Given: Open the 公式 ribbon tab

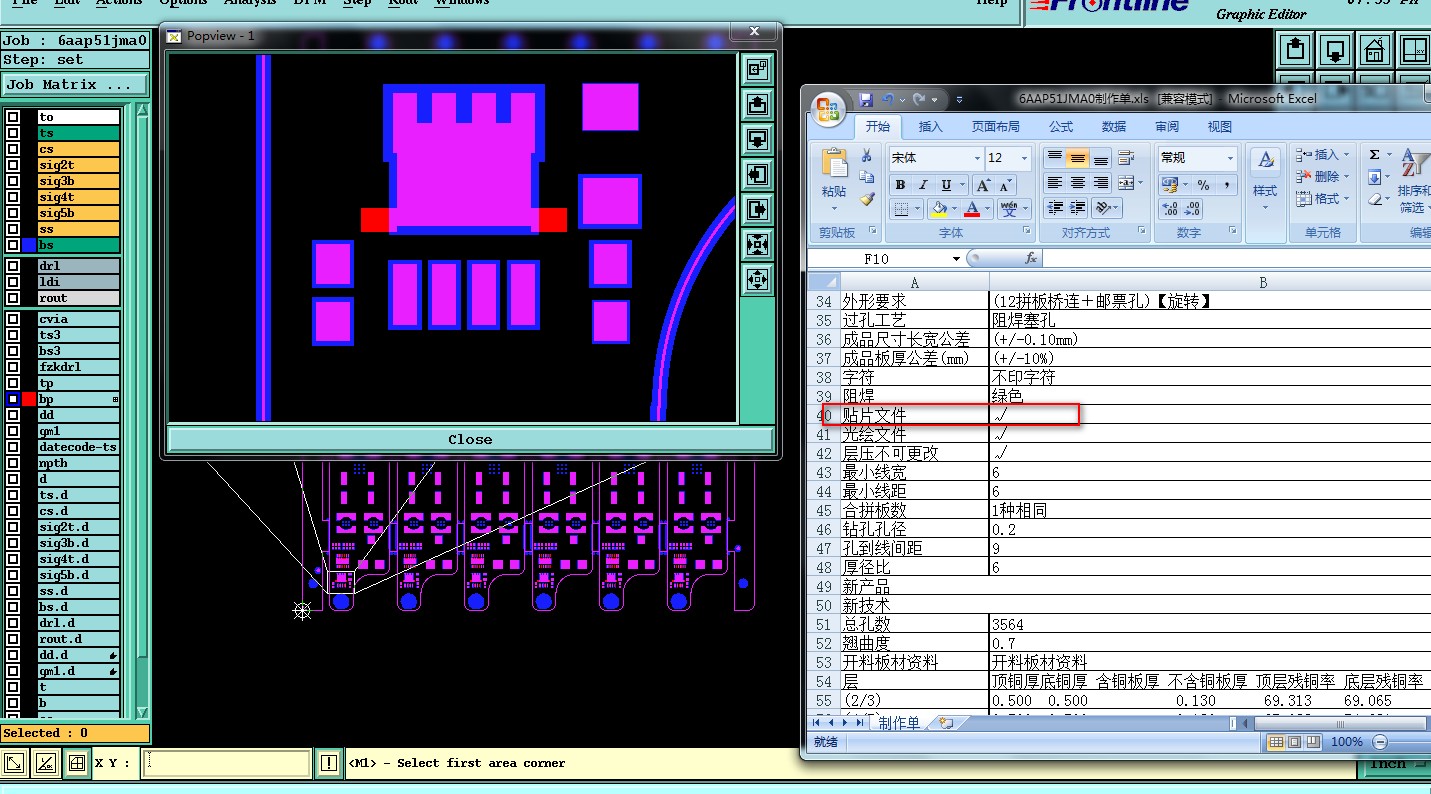Looking at the screenshot, I should [1061, 127].
